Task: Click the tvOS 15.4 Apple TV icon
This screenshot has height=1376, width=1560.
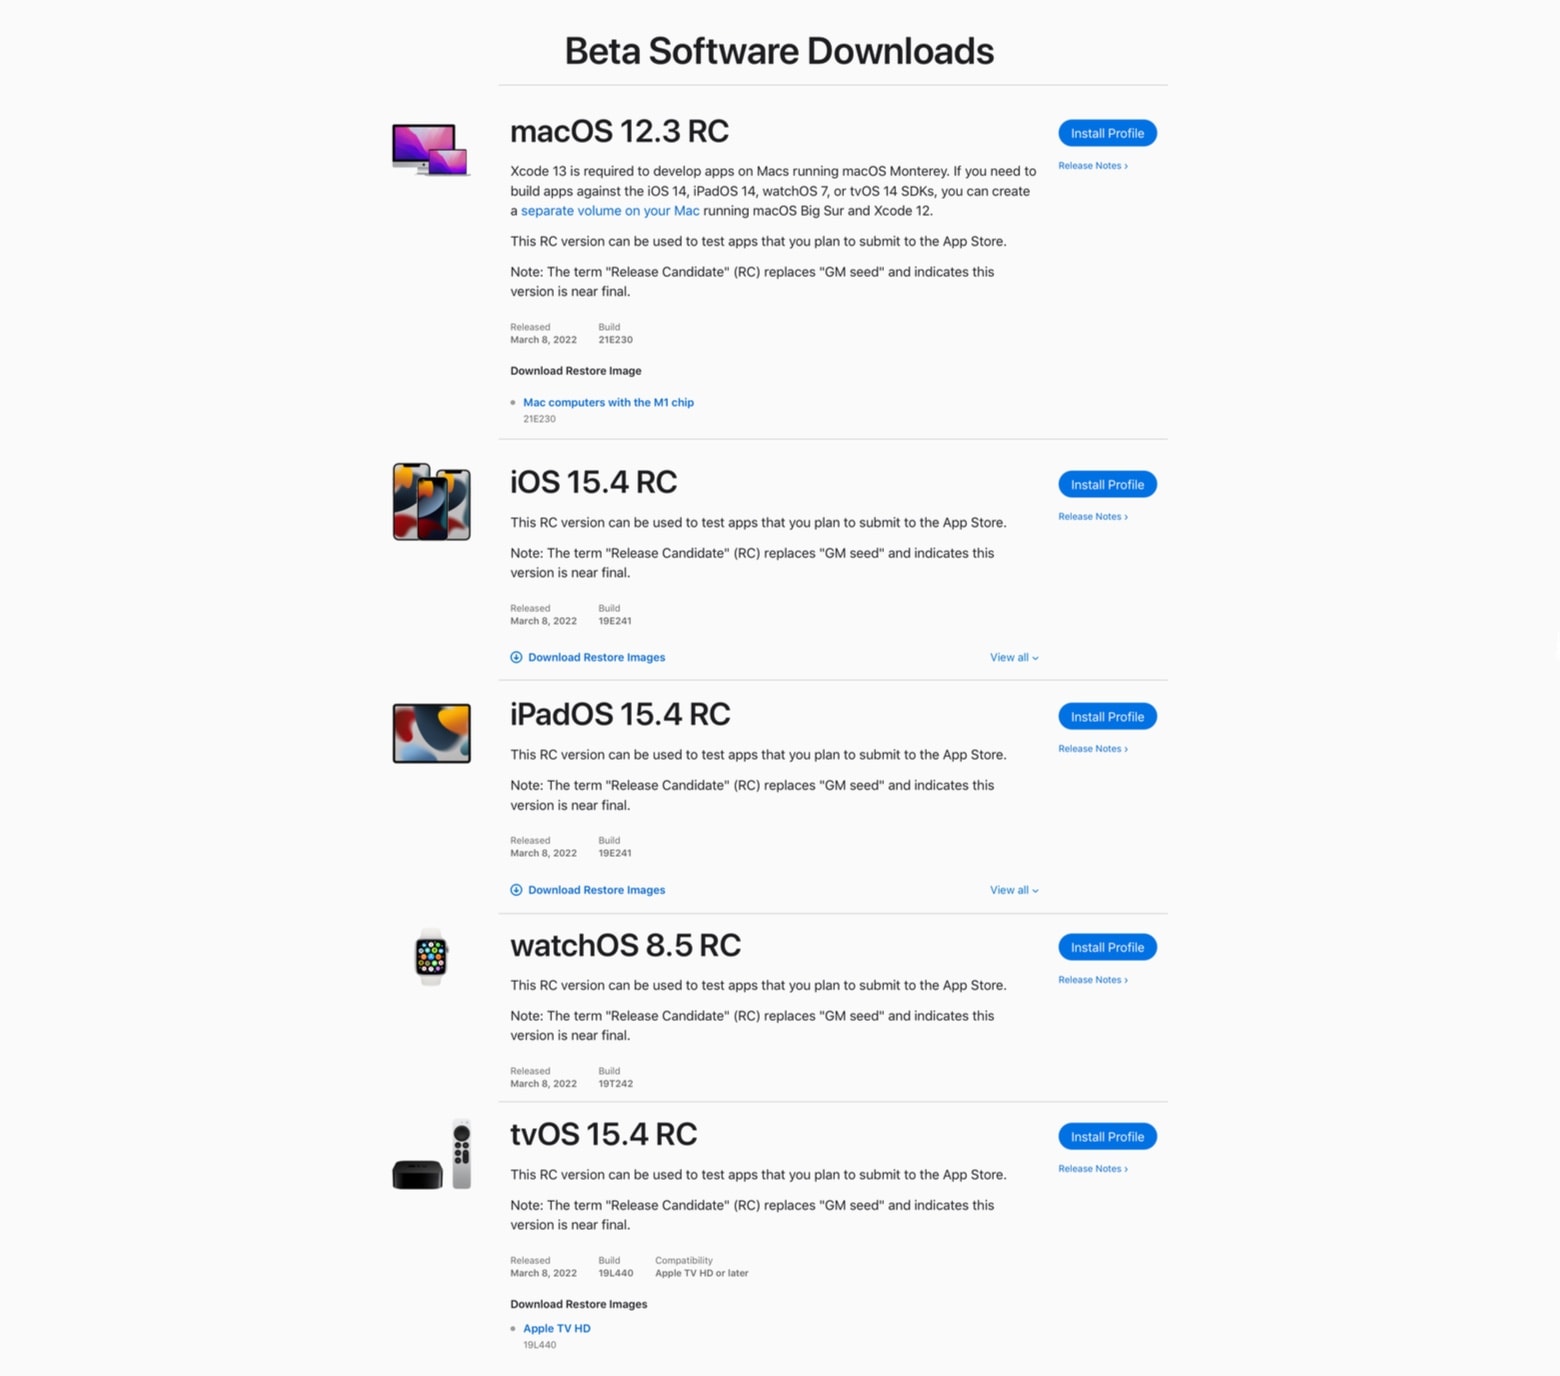Action: (431, 1156)
